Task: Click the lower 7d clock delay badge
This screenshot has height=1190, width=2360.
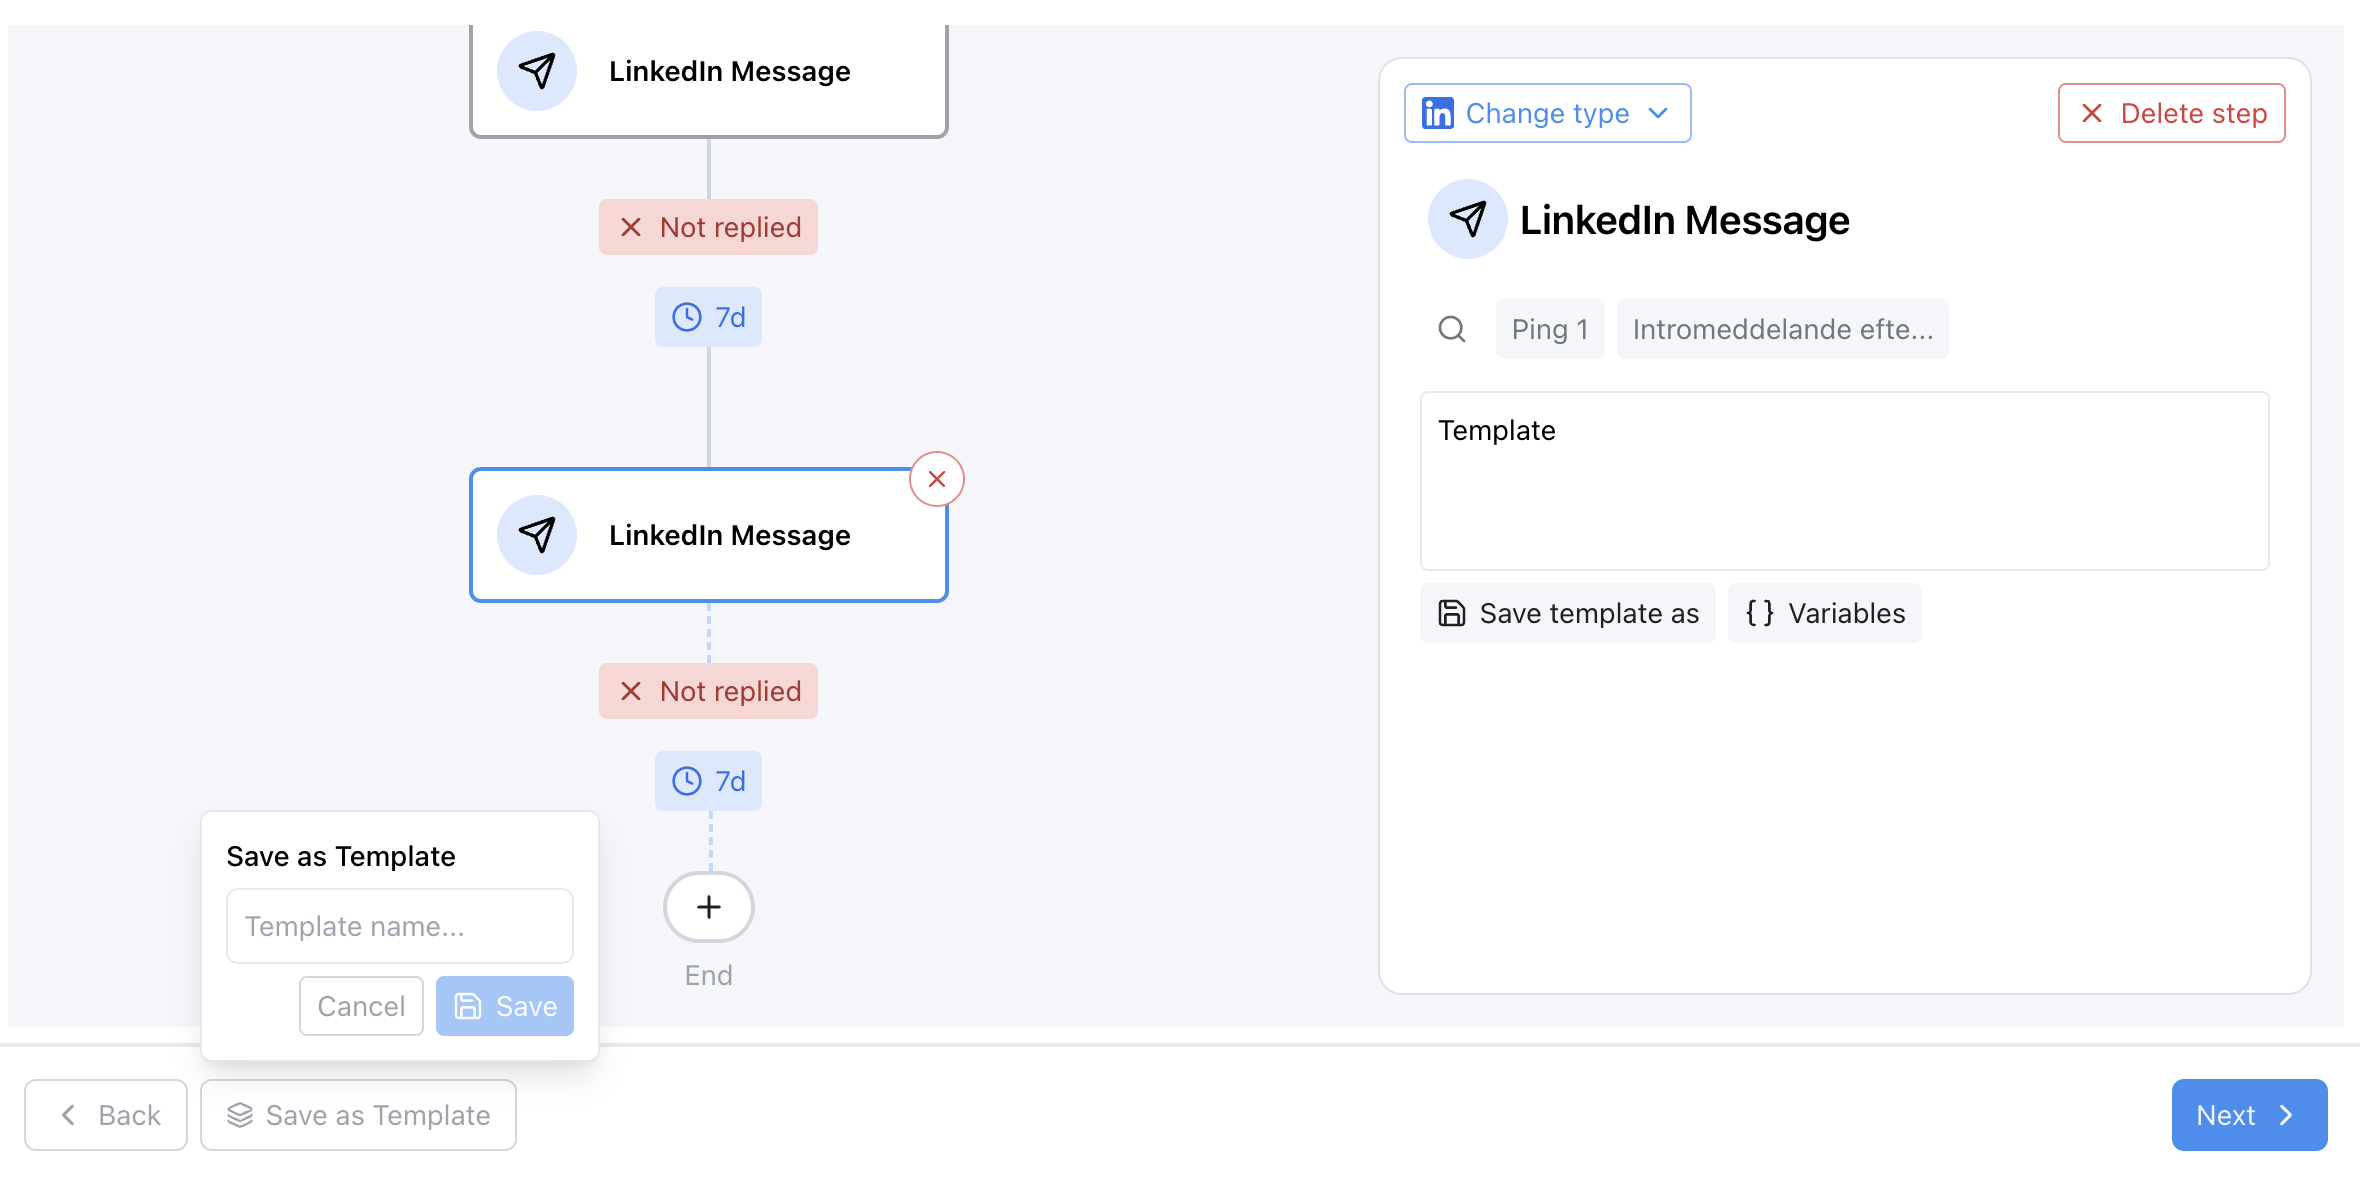Action: click(x=708, y=781)
